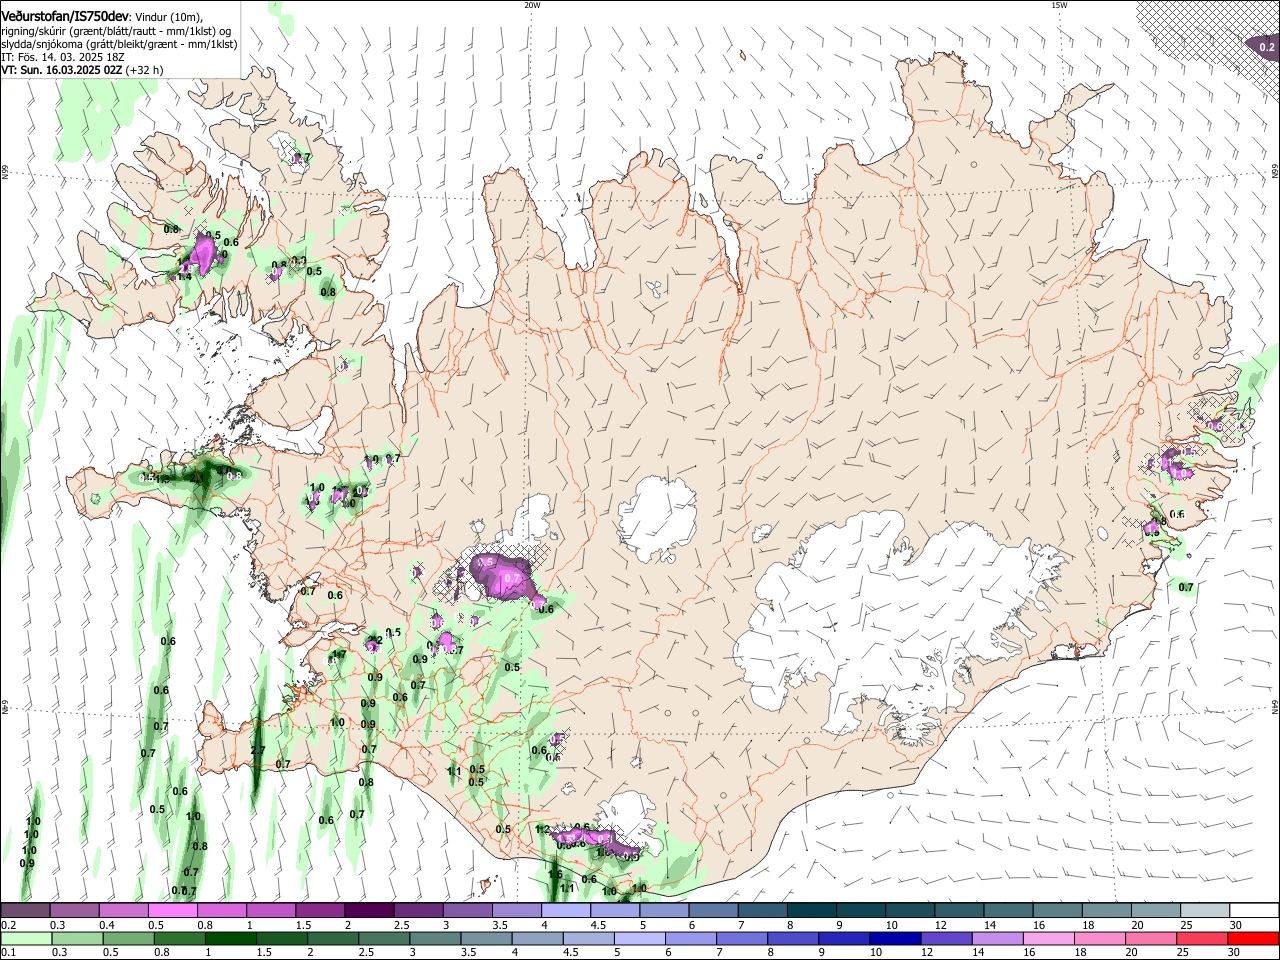Click the dark teal swatch between 8 and 9 in snow scale
Viewport: 1280px width, 960px height.
click(x=811, y=911)
